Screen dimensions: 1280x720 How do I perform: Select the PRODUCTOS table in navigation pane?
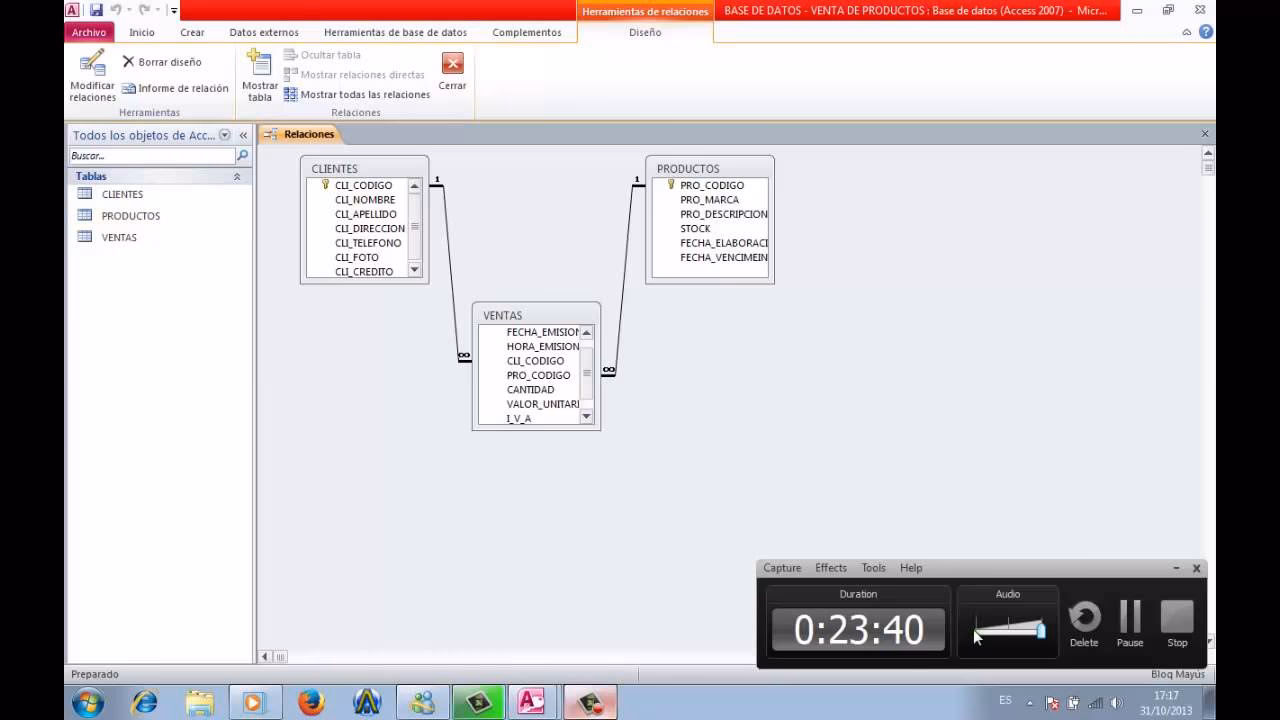(x=130, y=216)
